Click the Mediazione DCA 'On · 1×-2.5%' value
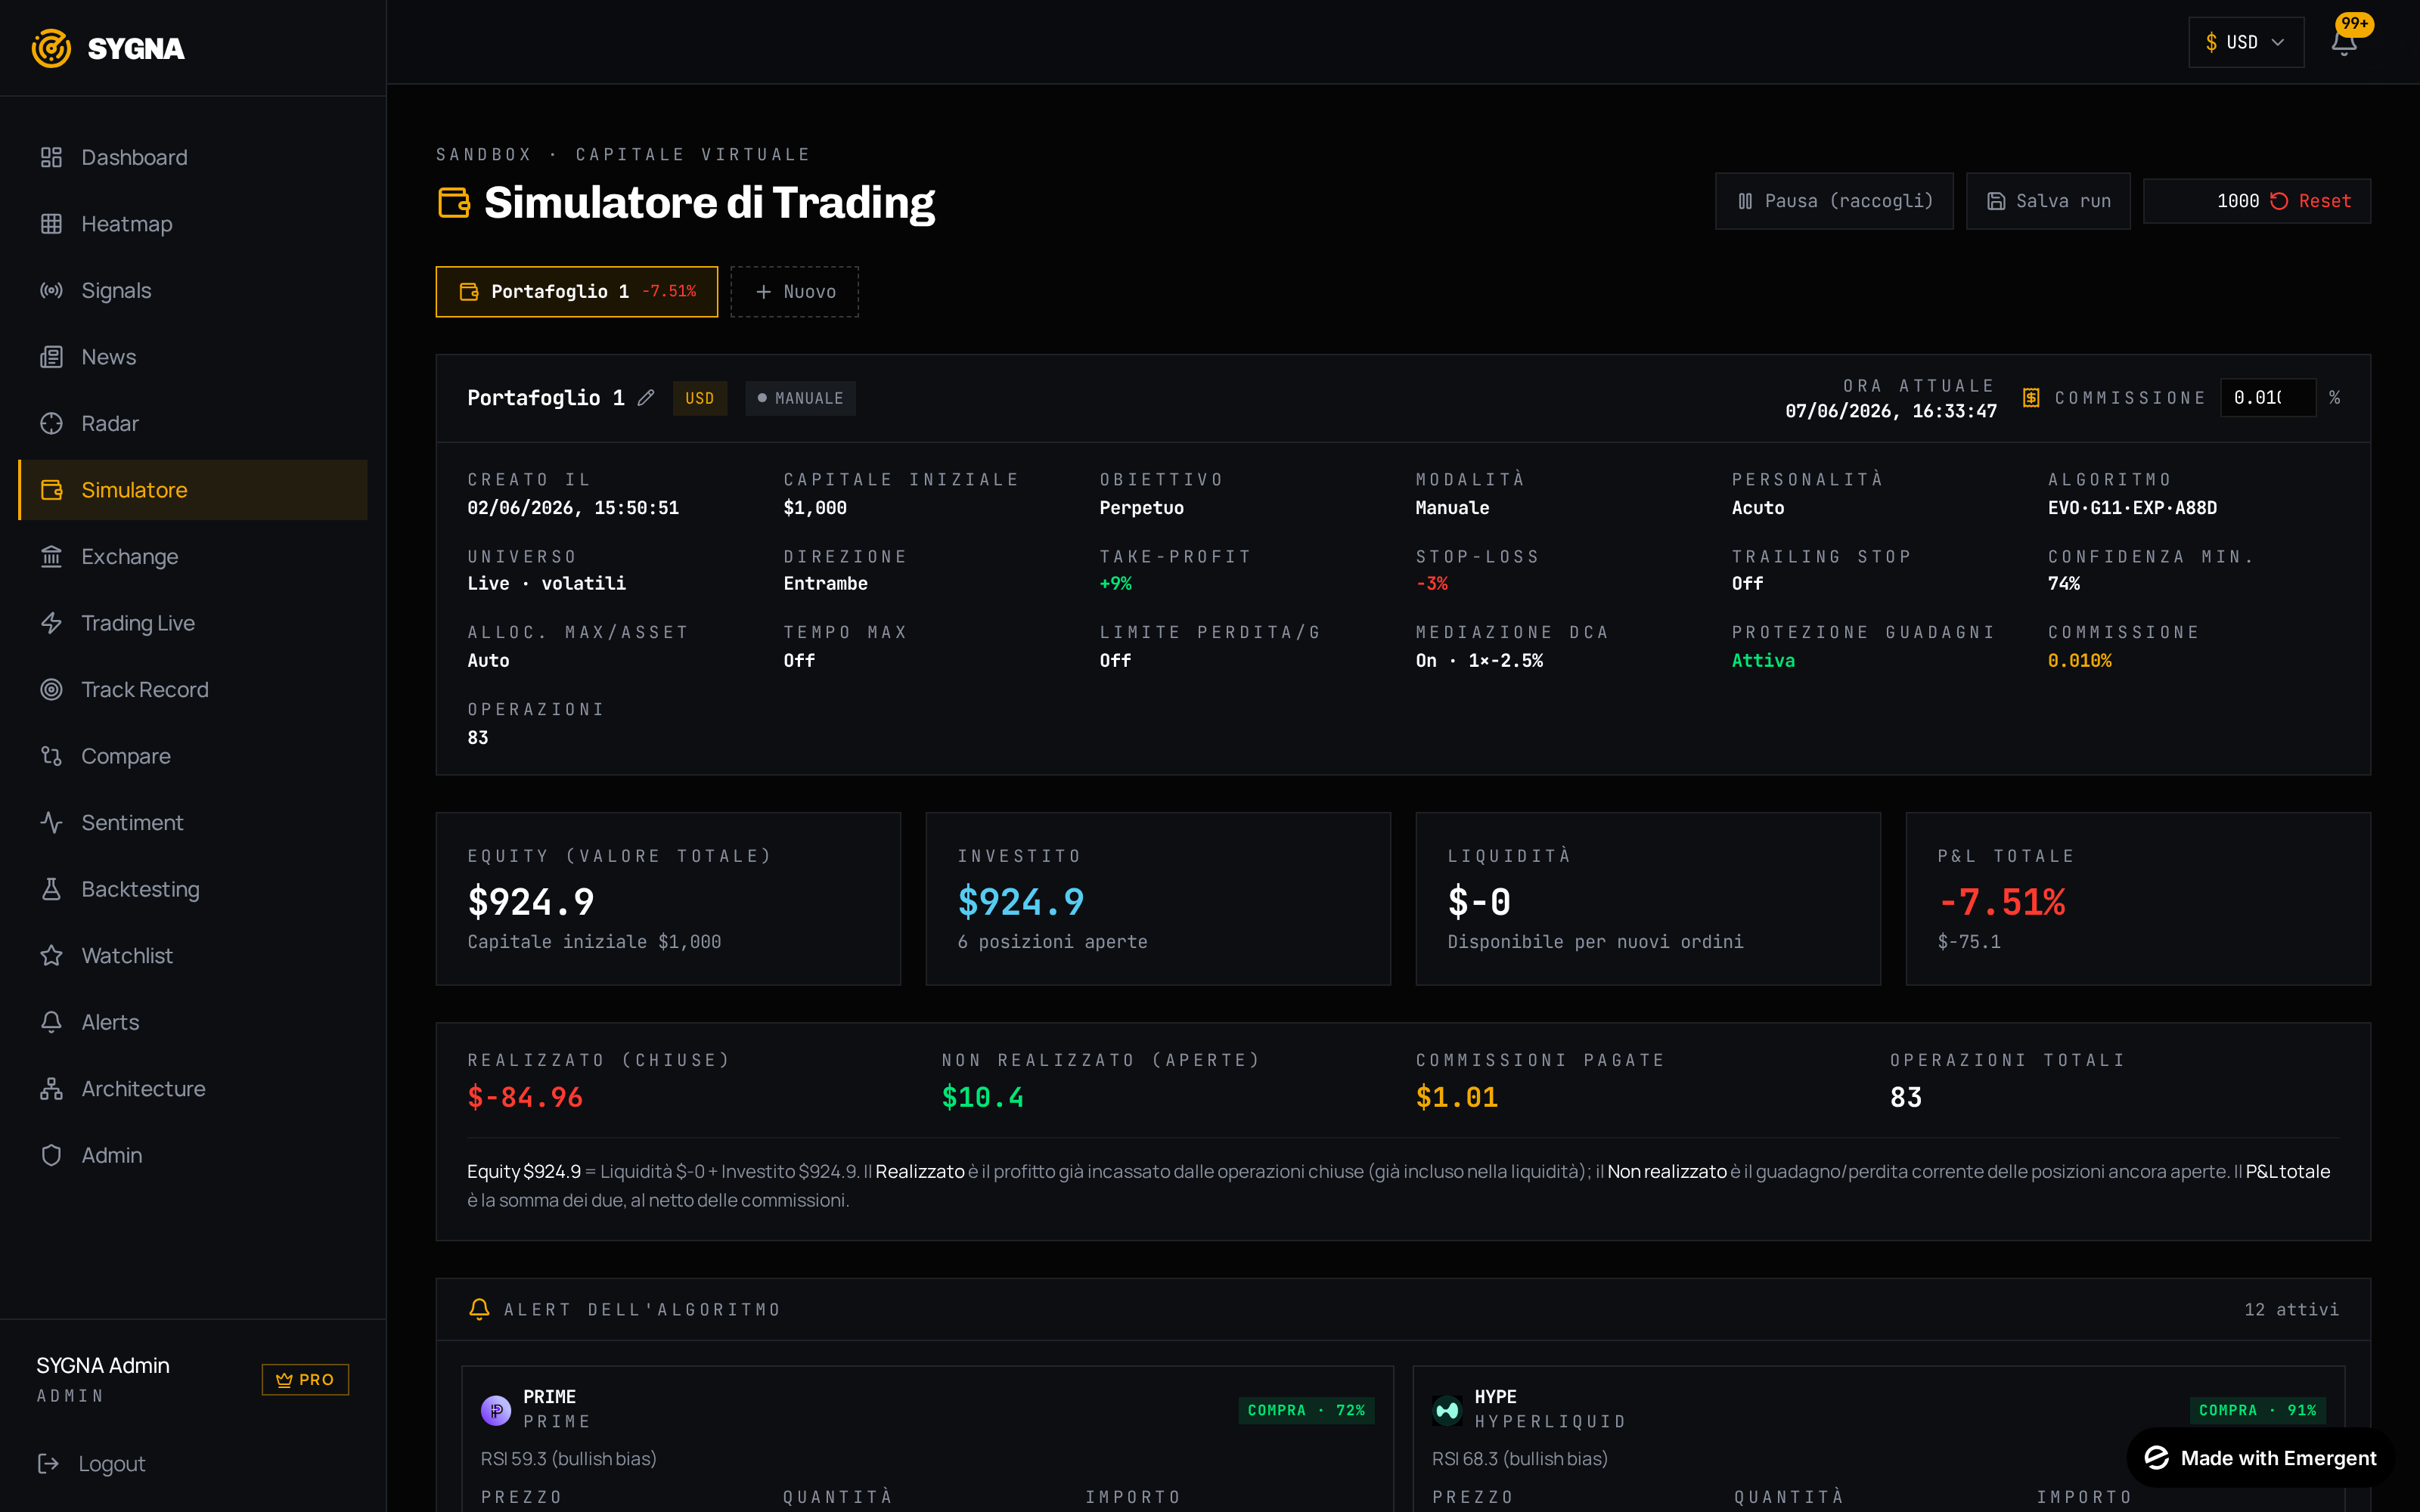 click(1479, 660)
